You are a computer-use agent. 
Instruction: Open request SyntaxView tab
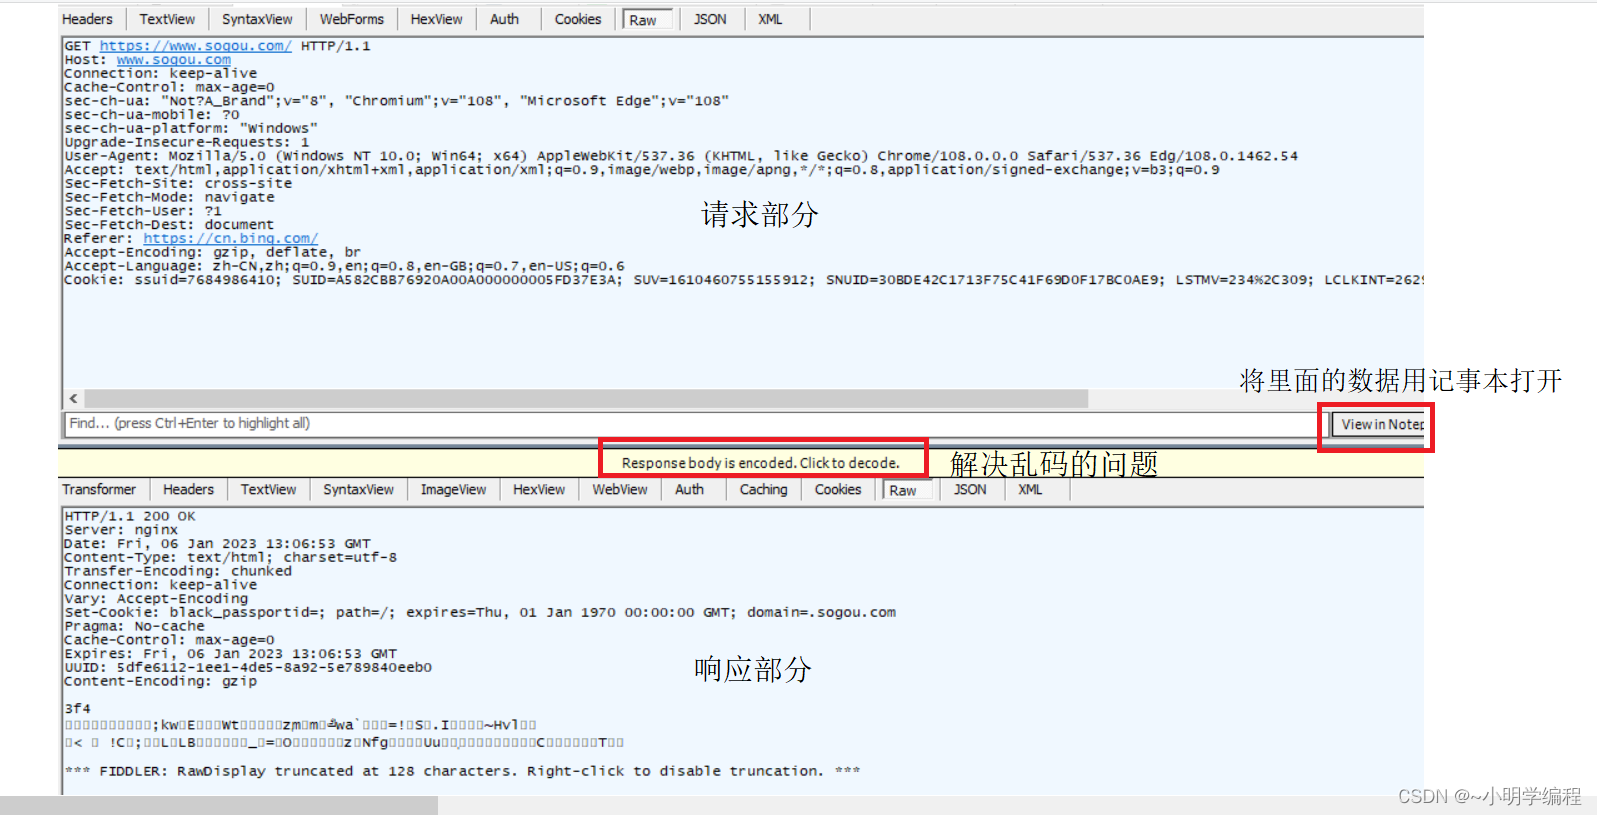pos(257,19)
